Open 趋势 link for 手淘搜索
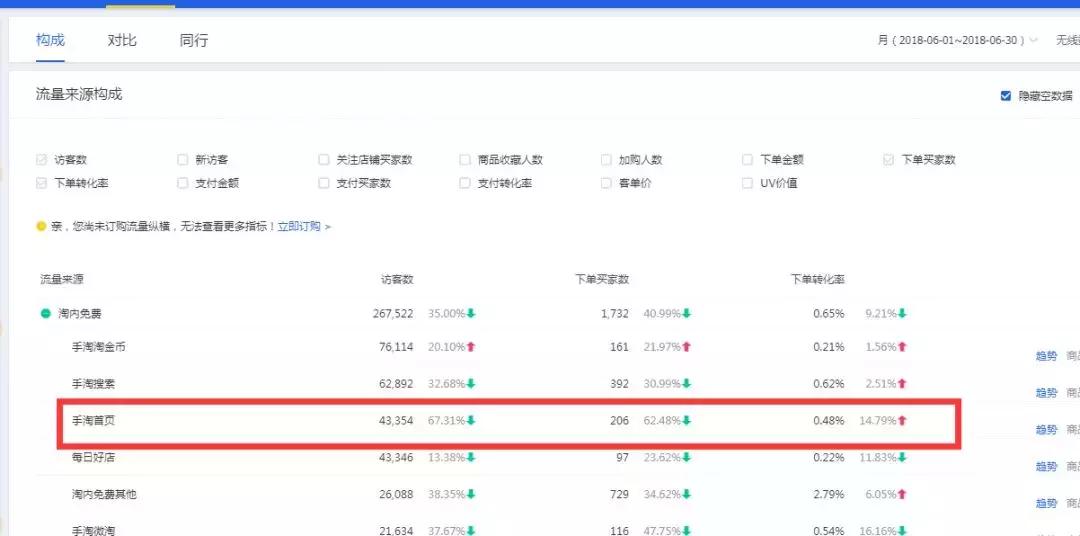The height and width of the screenshot is (536, 1080). tap(1046, 393)
